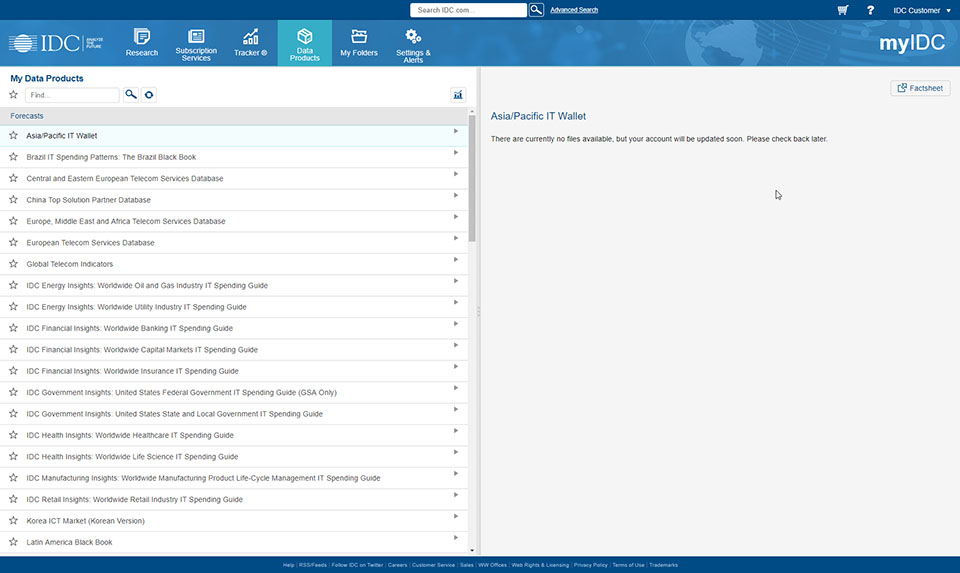Open the Tracker tab
Image resolution: width=960 pixels, height=573 pixels.
(x=250, y=43)
